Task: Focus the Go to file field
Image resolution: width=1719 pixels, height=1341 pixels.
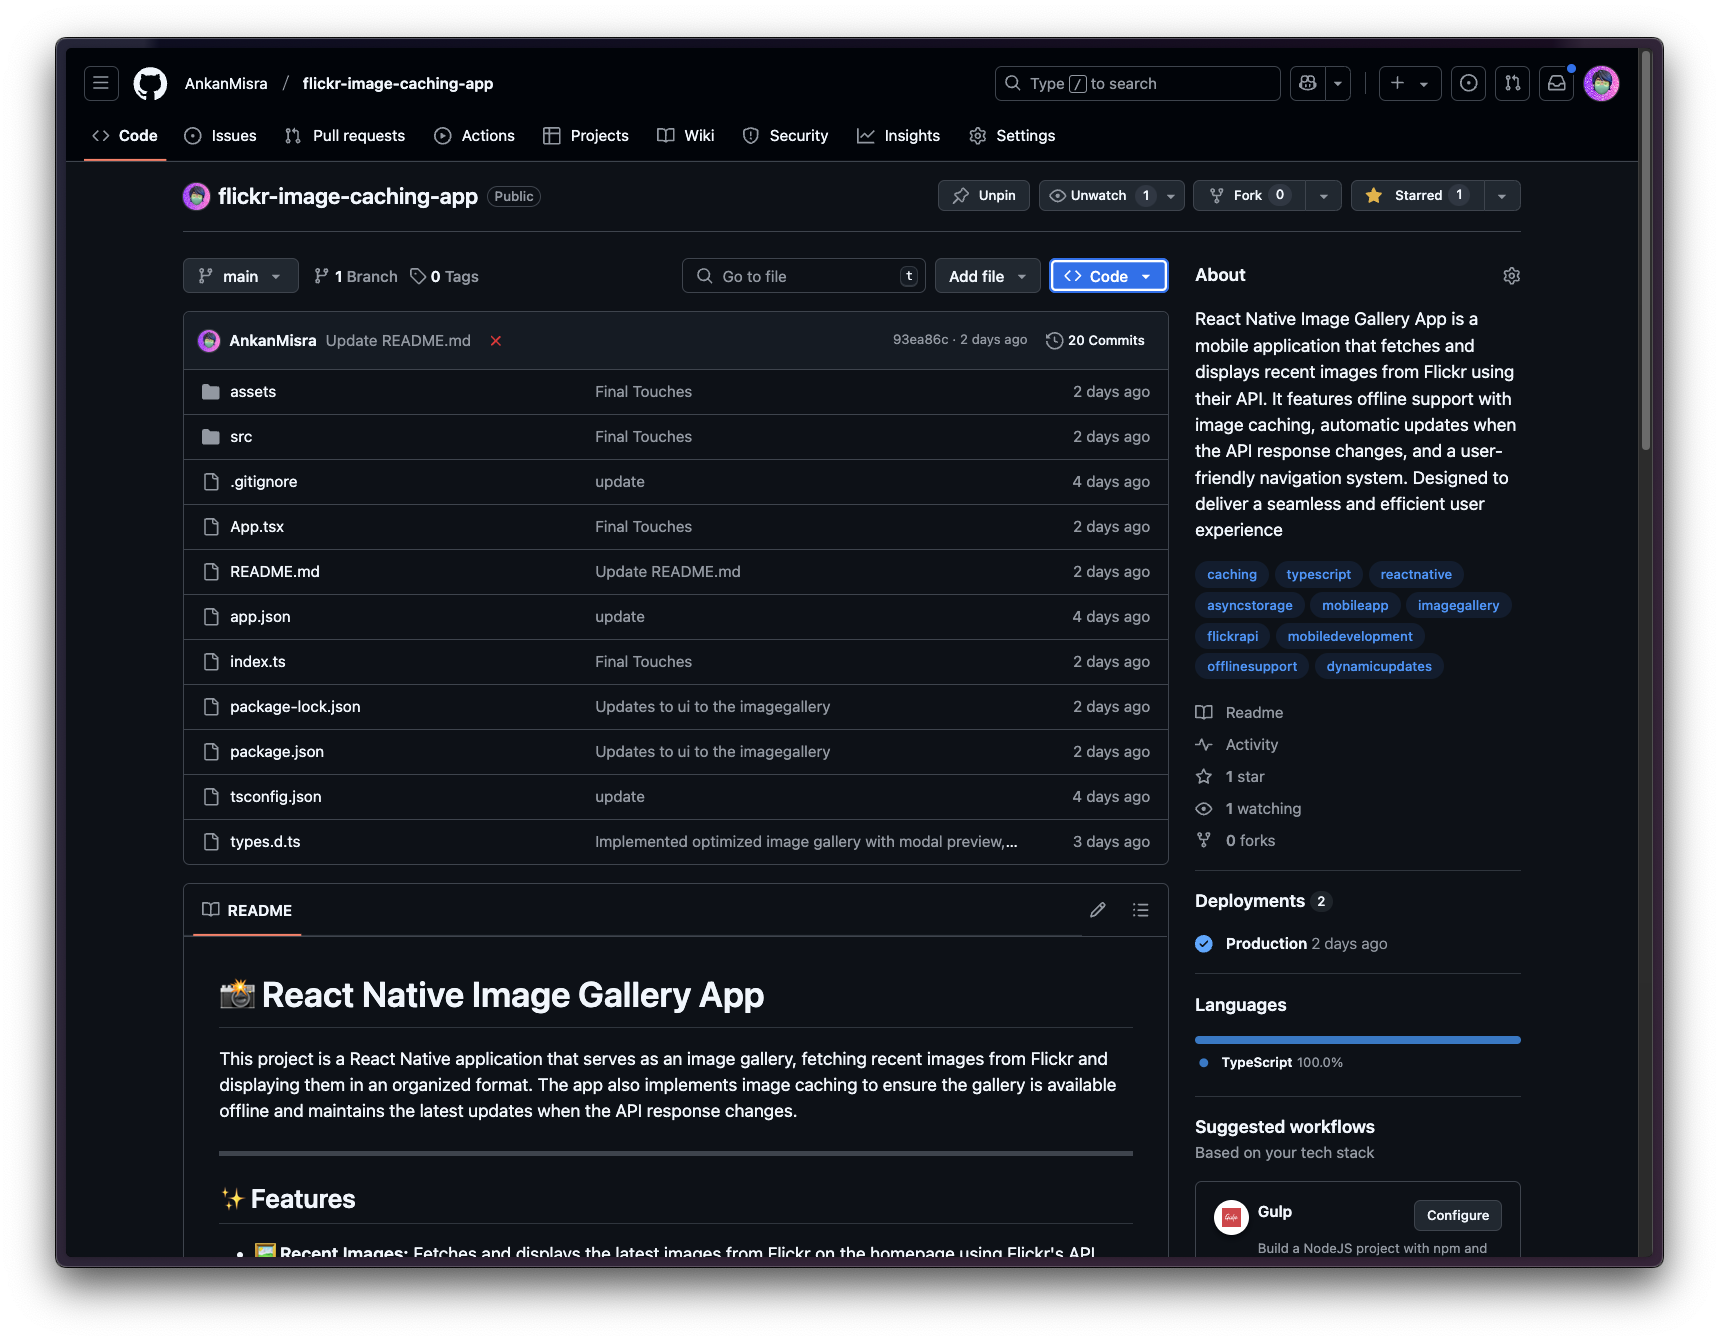Action: pyautogui.click(x=803, y=276)
